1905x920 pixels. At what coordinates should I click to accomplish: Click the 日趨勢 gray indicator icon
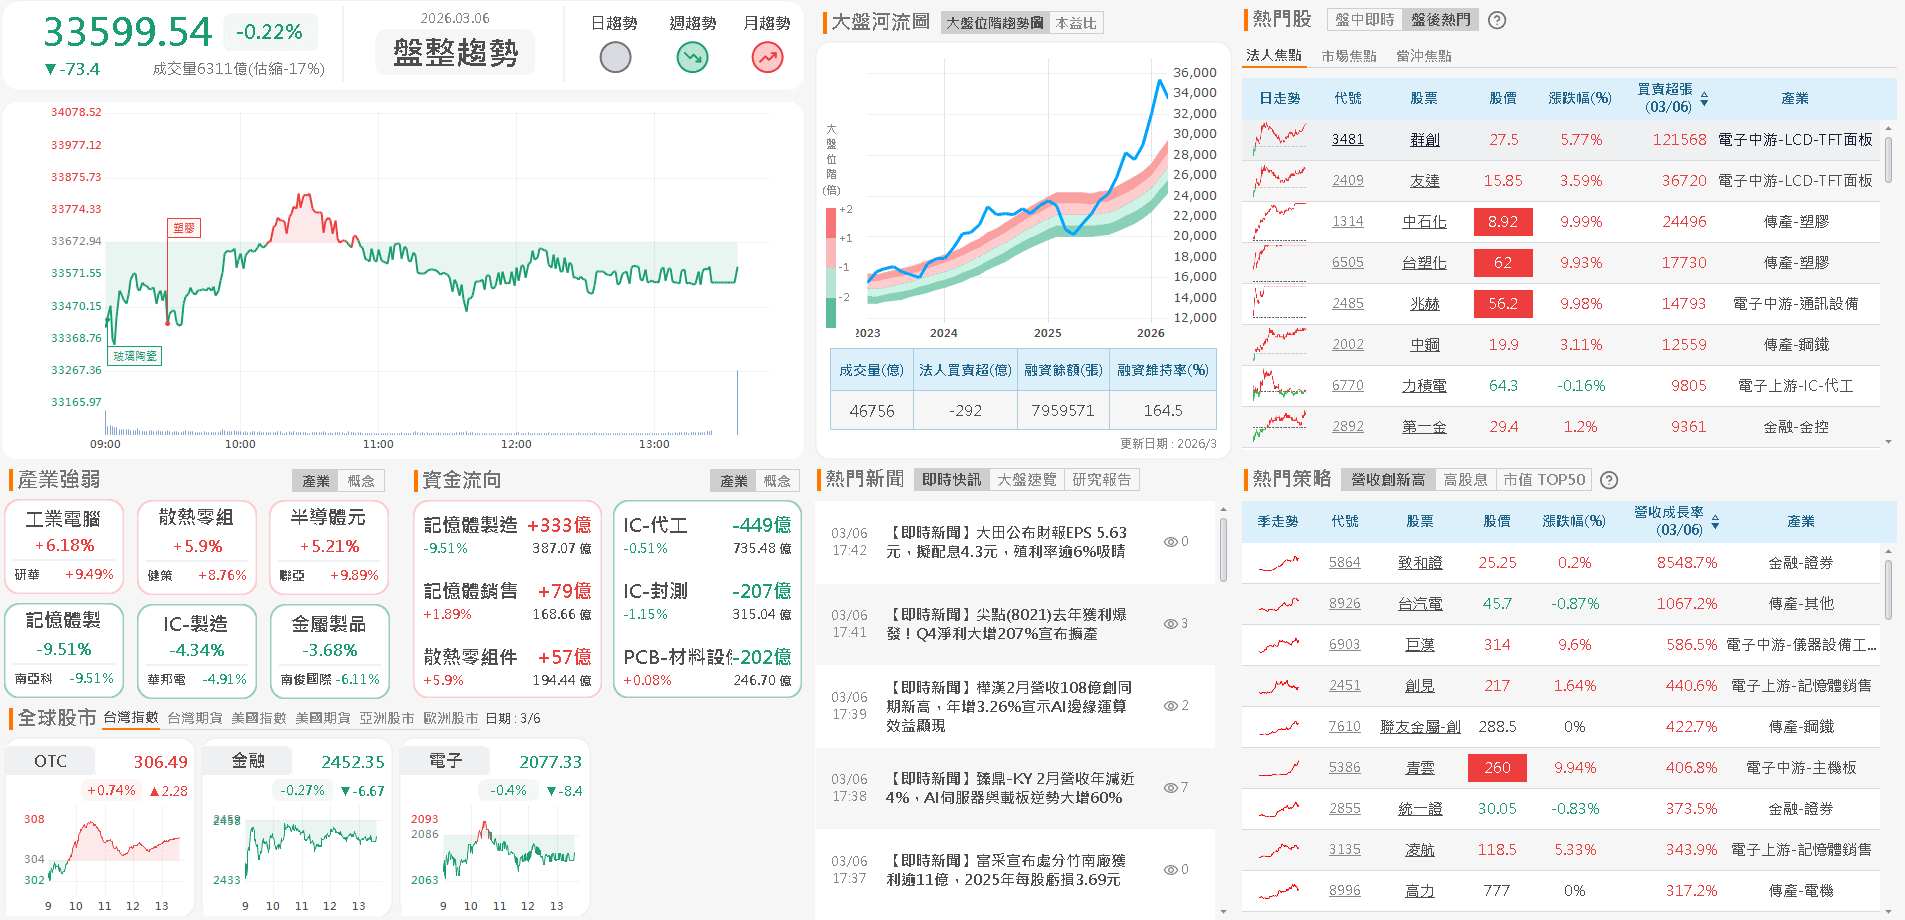615,58
